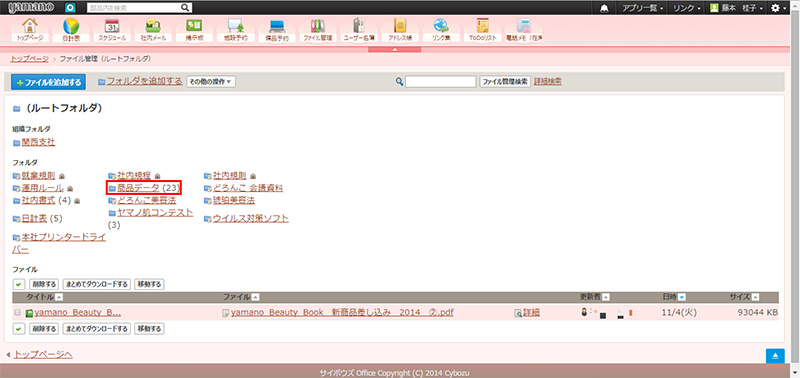The width and height of the screenshot is (800, 378).
Task: Click the updater avatar in the file row
Action: pyautogui.click(x=584, y=312)
